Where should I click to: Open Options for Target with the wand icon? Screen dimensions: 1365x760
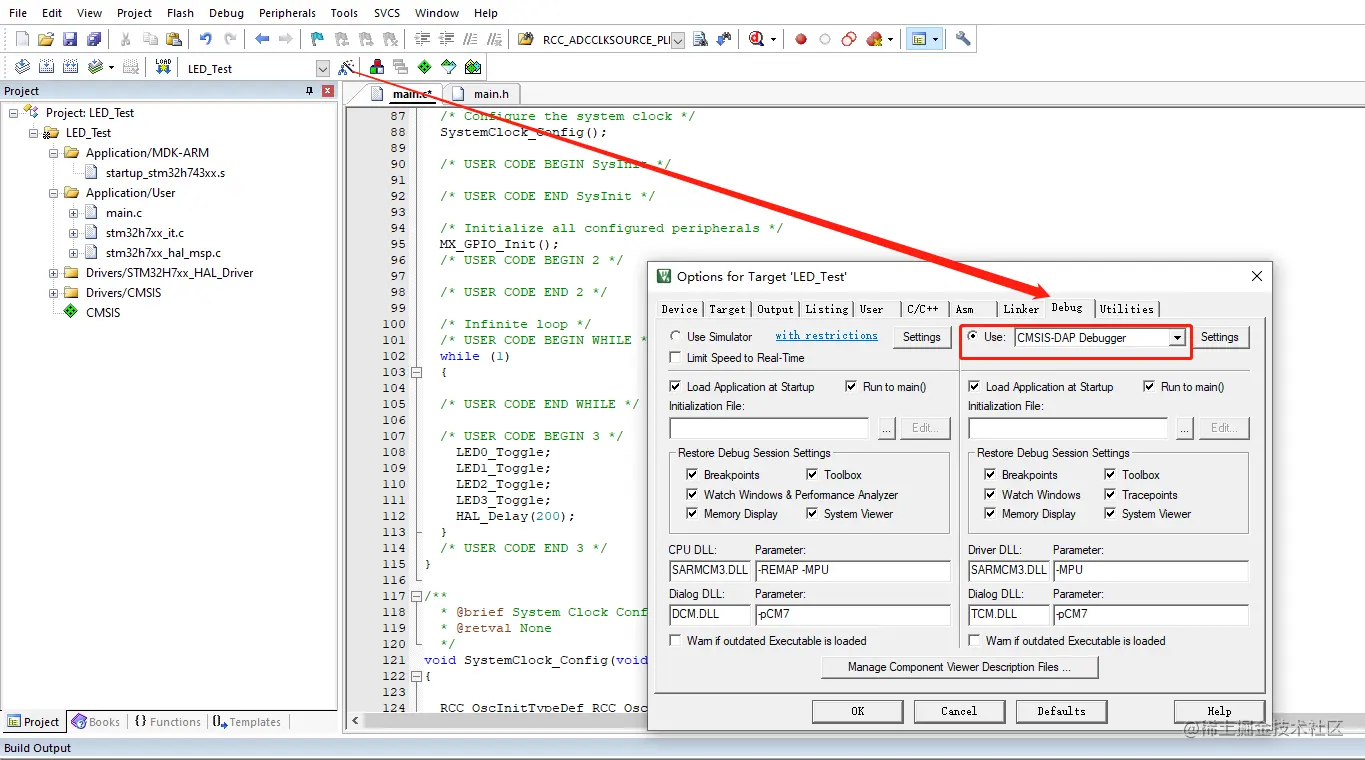tap(346, 67)
